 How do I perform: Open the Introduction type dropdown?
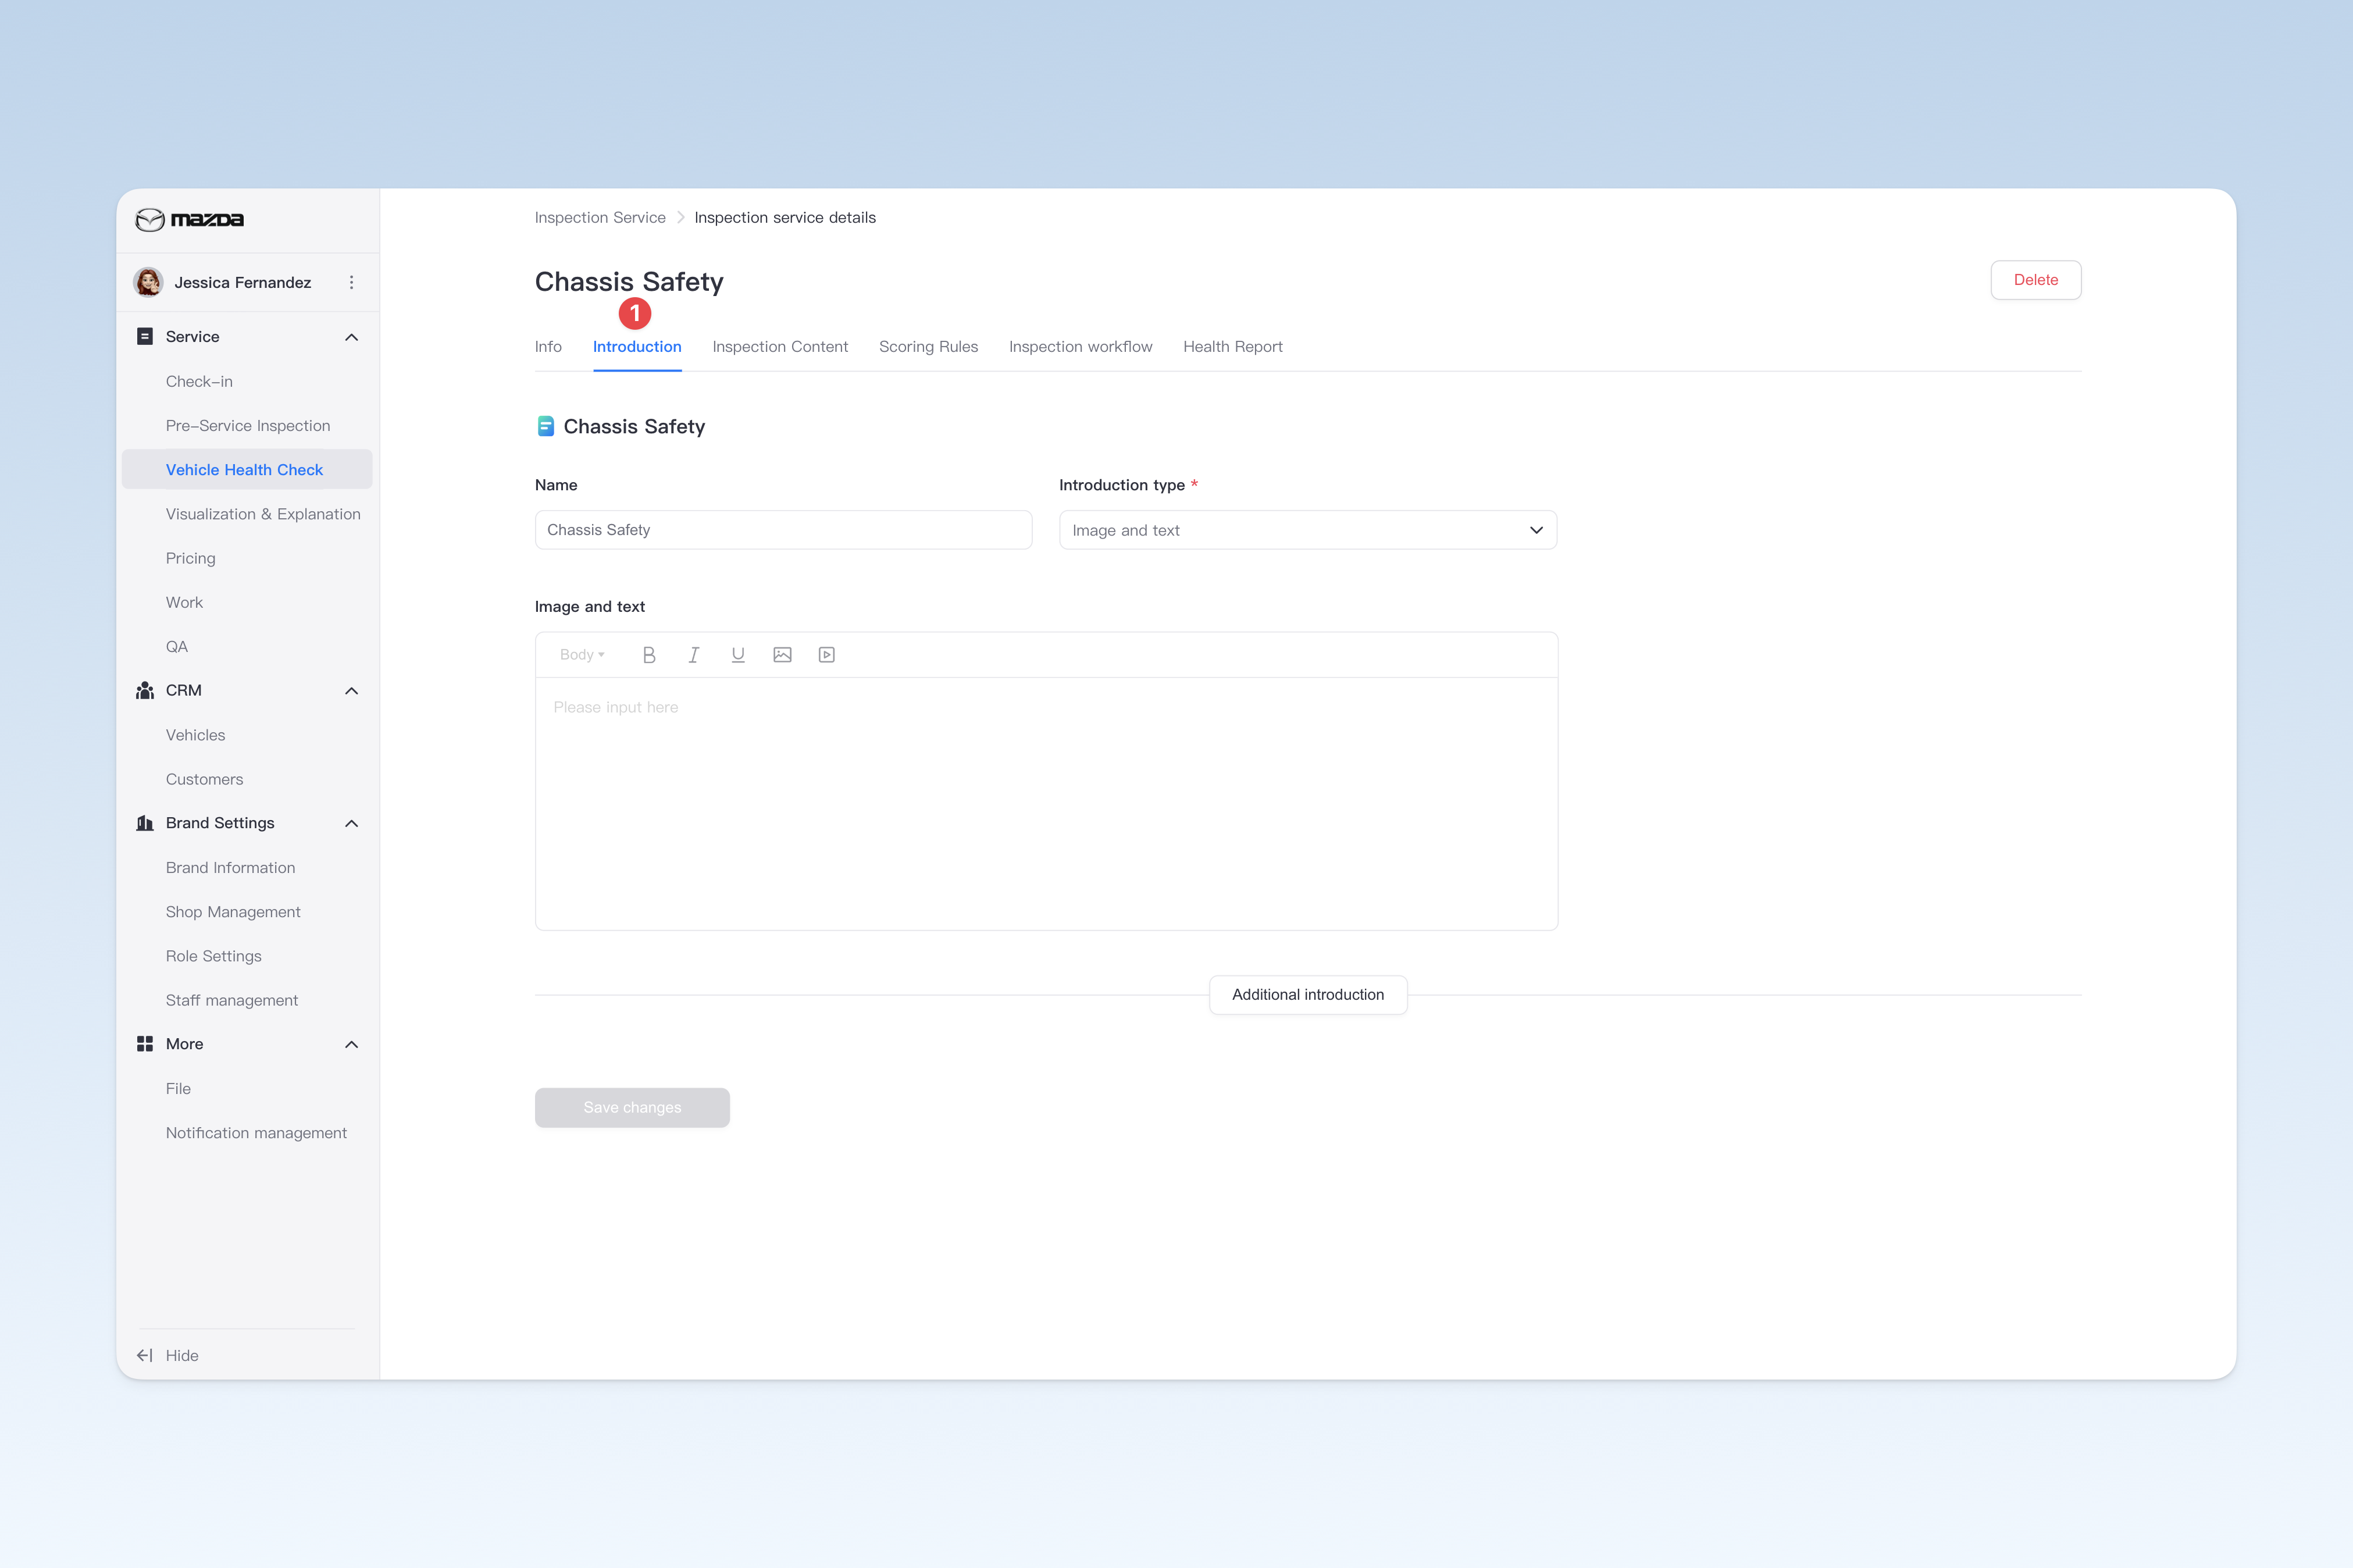[1308, 530]
